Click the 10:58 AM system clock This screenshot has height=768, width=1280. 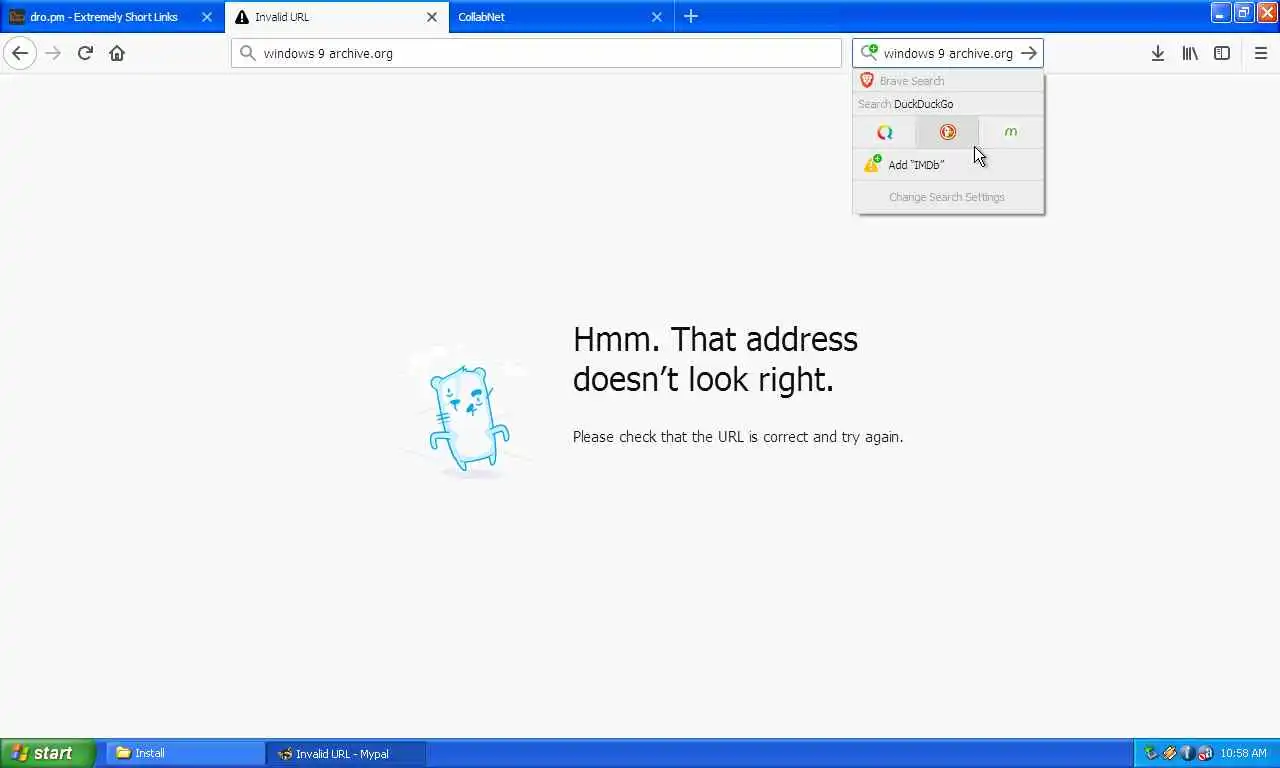coord(1244,753)
